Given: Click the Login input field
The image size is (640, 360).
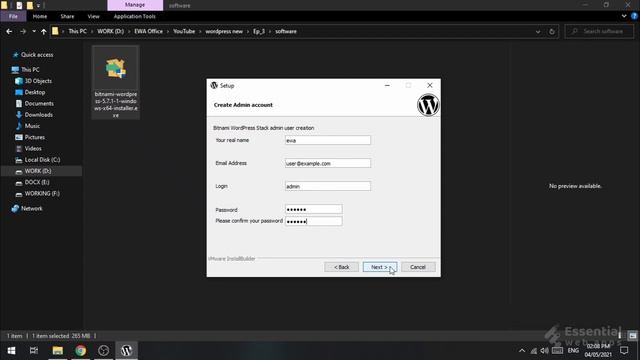Looking at the screenshot, I should [x=328, y=186].
